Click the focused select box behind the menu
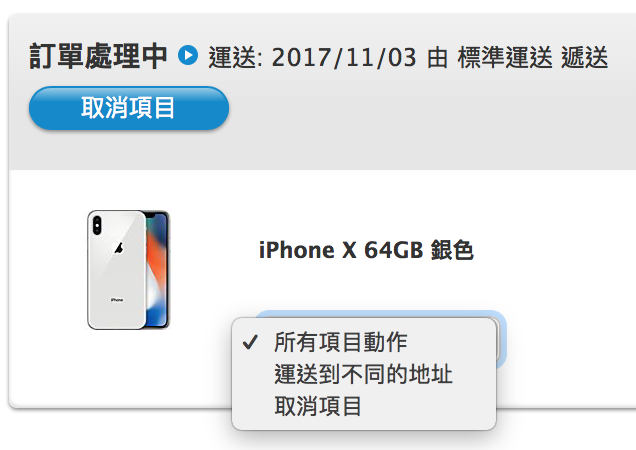 tap(501, 339)
